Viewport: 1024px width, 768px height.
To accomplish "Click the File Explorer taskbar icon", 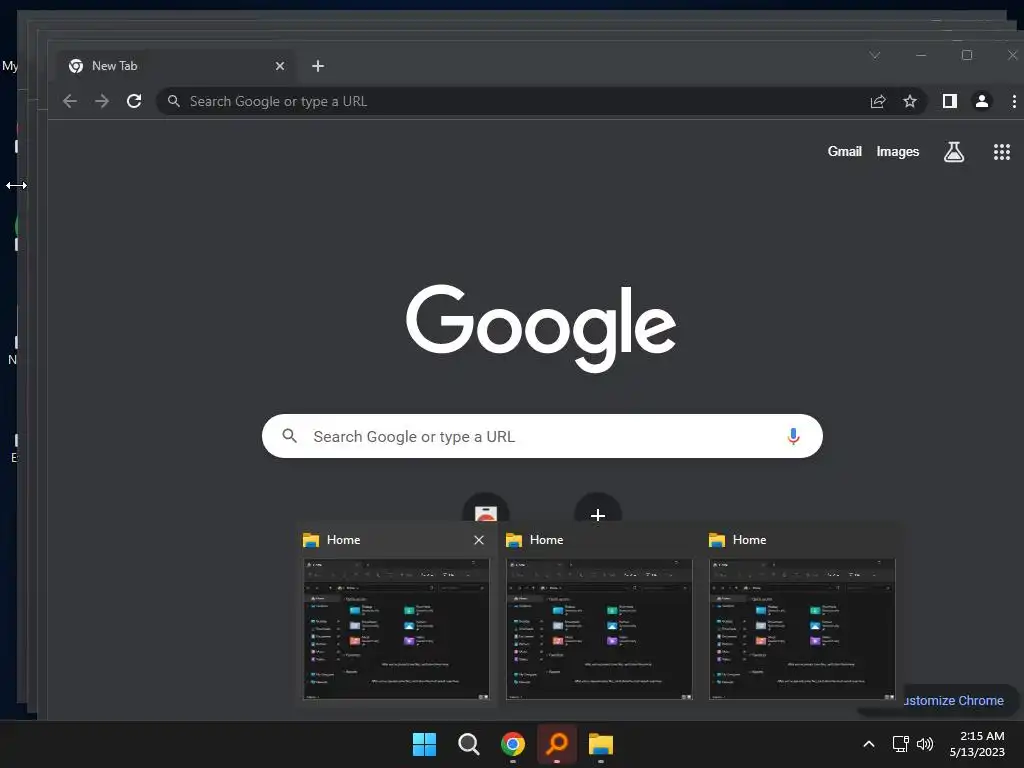I will click(601, 744).
